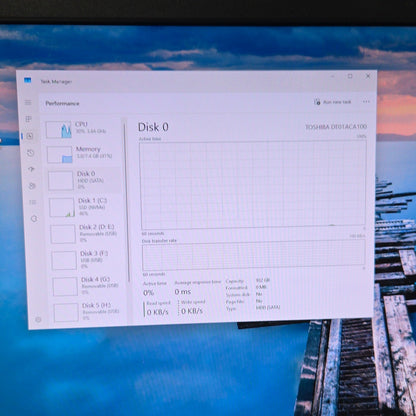Click the Disk 0 active time graph
The width and height of the screenshot is (416, 416).
pos(253,185)
